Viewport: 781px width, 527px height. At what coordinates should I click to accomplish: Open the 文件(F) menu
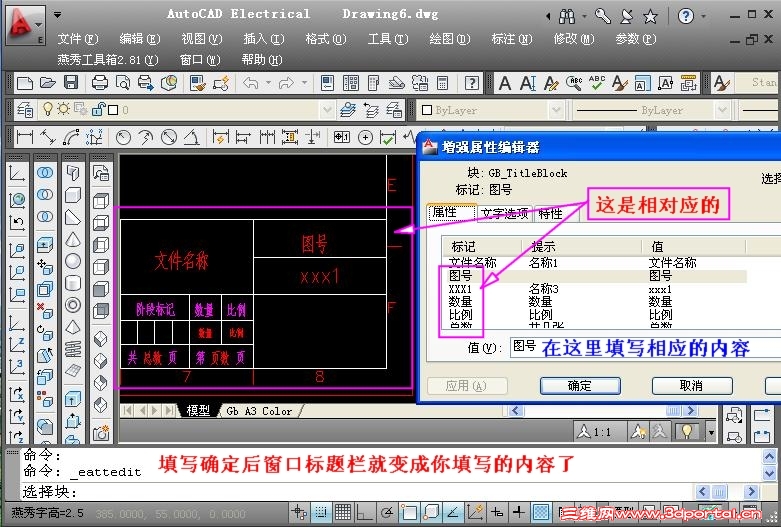point(78,39)
